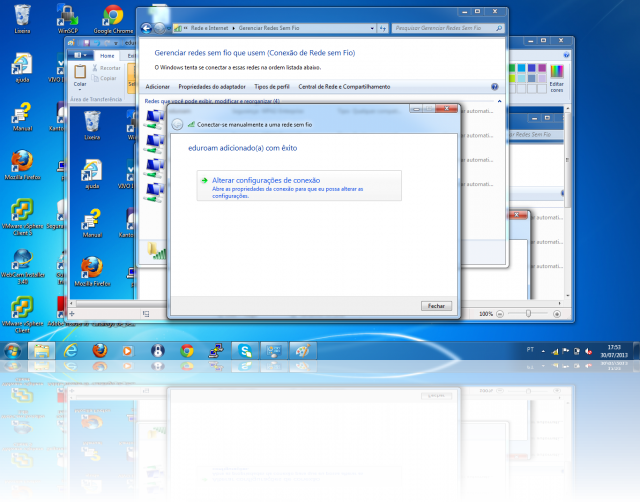640x504 pixels.
Task: Refresh the Gerenciar Redes Sem Fio address bar
Action: coord(382,28)
